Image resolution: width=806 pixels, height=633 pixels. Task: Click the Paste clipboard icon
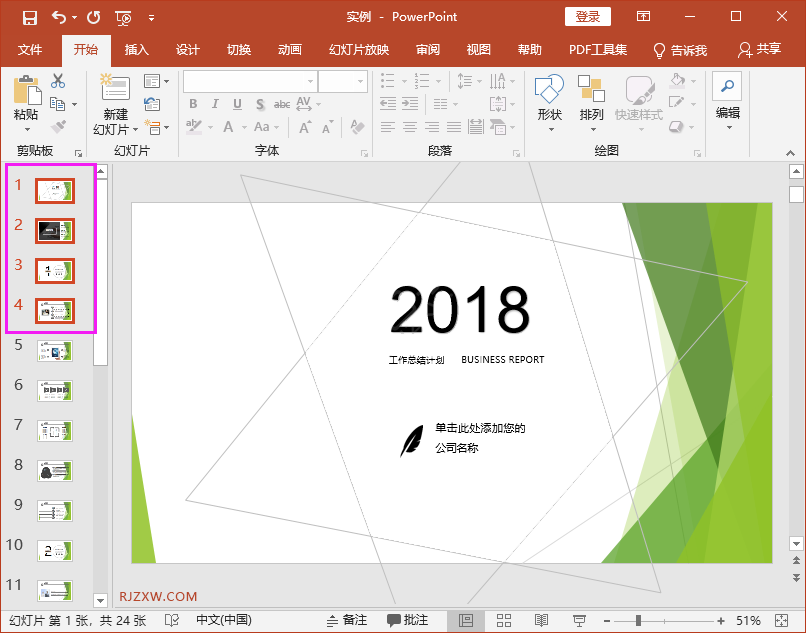(x=27, y=91)
